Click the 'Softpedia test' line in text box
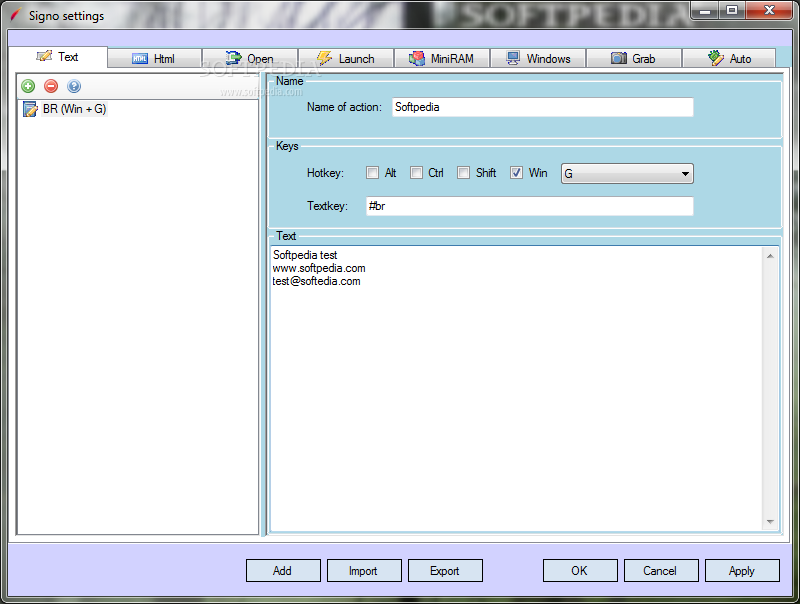 pos(305,255)
